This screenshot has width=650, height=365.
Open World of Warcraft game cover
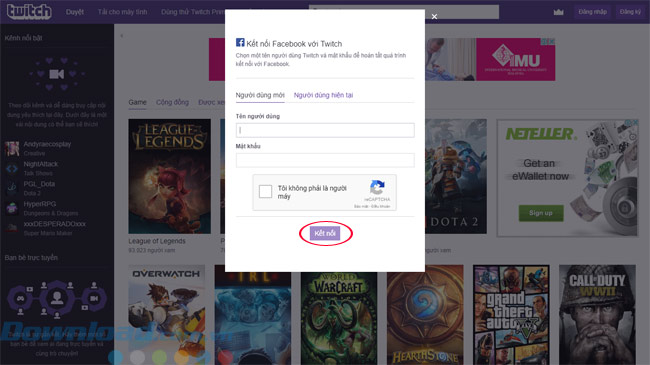(x=339, y=319)
